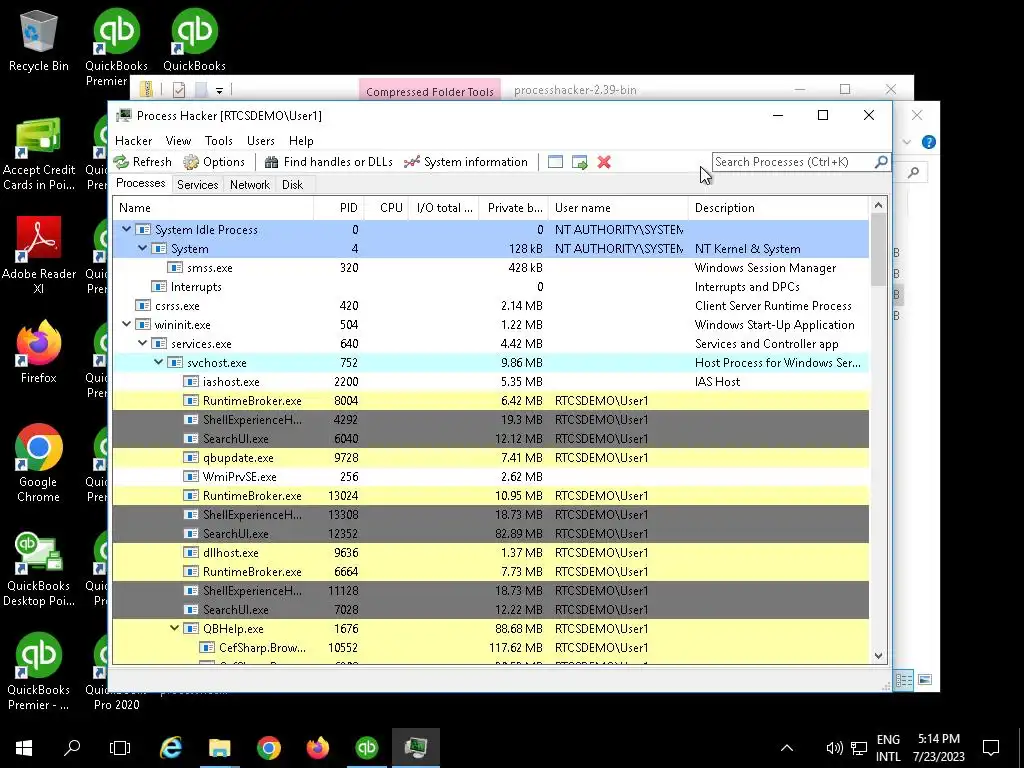Click find window and thread icon
This screenshot has width=1024, height=768.
579,162
